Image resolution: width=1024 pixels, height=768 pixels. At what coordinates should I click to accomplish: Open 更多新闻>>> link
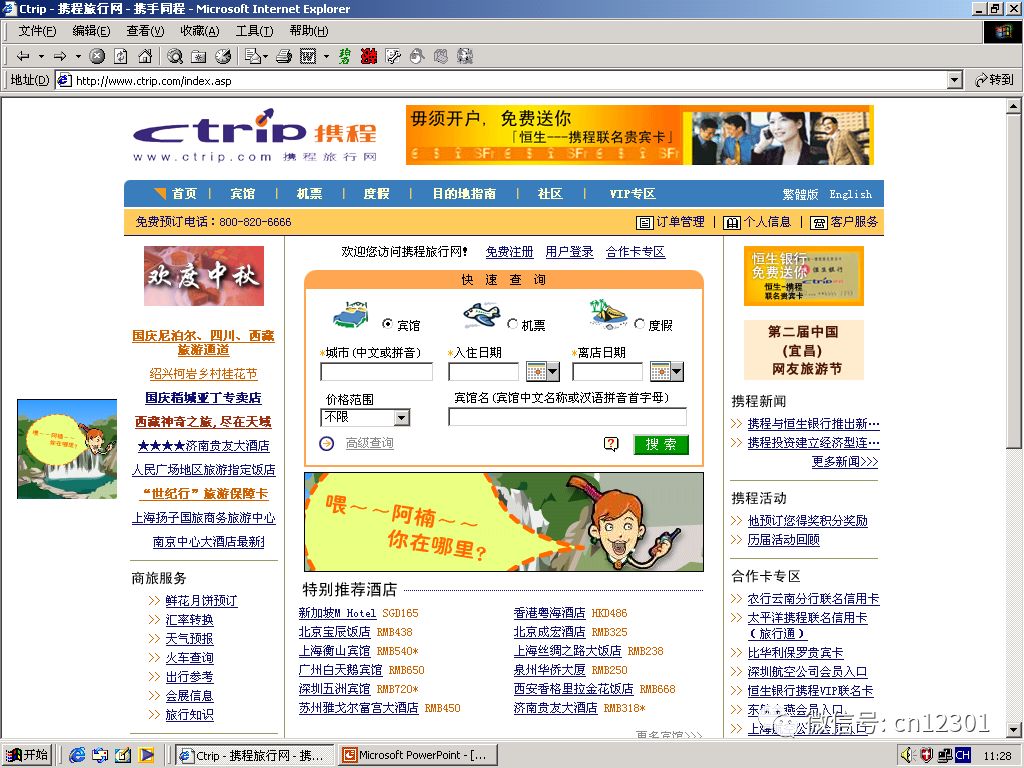click(845, 462)
